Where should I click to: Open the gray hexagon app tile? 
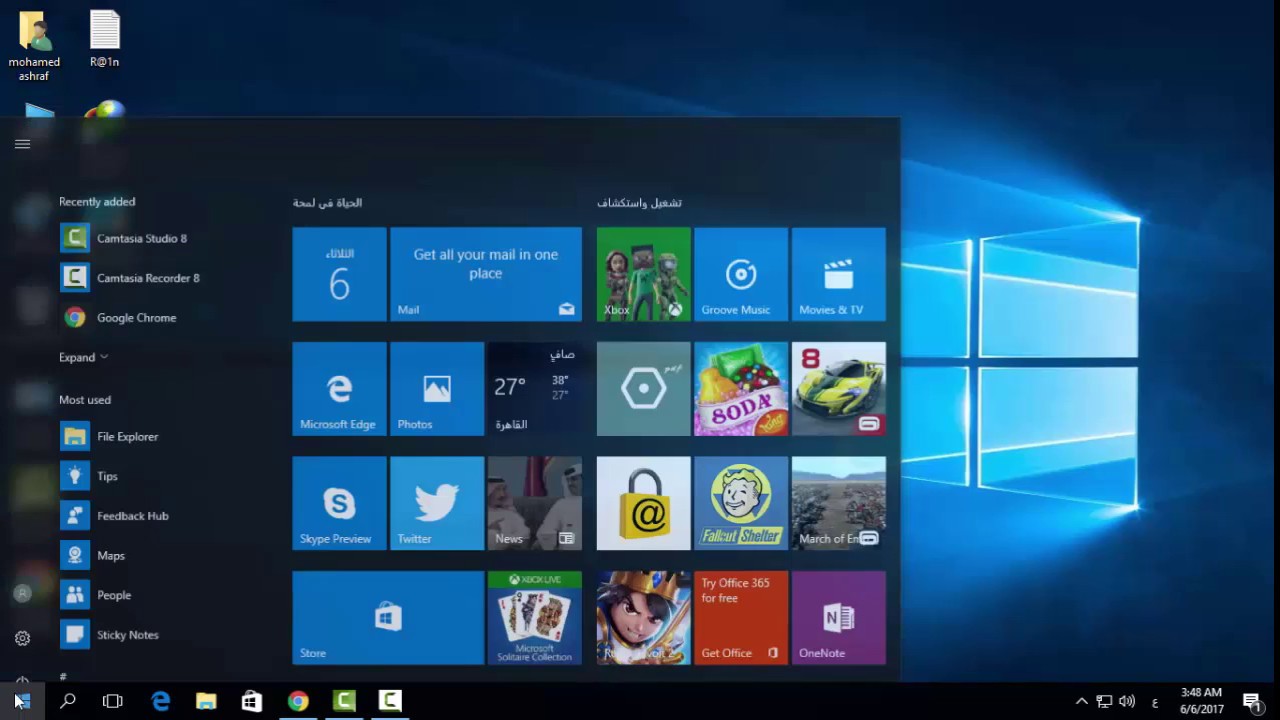[644, 389]
